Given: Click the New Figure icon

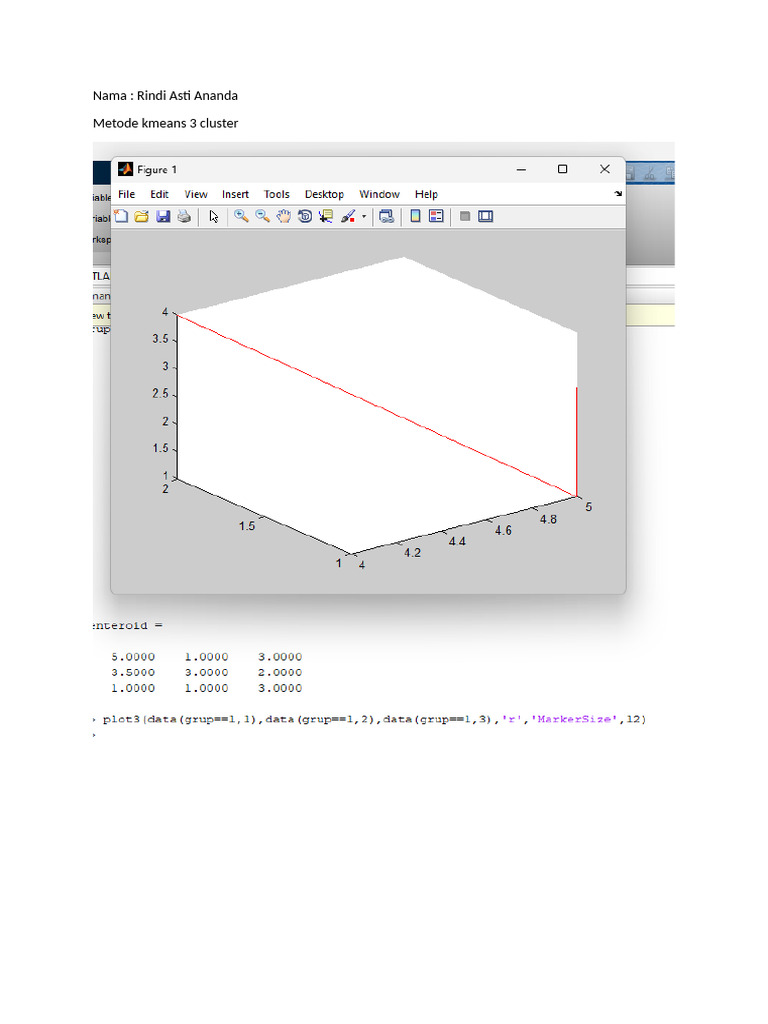Looking at the screenshot, I should (122, 216).
